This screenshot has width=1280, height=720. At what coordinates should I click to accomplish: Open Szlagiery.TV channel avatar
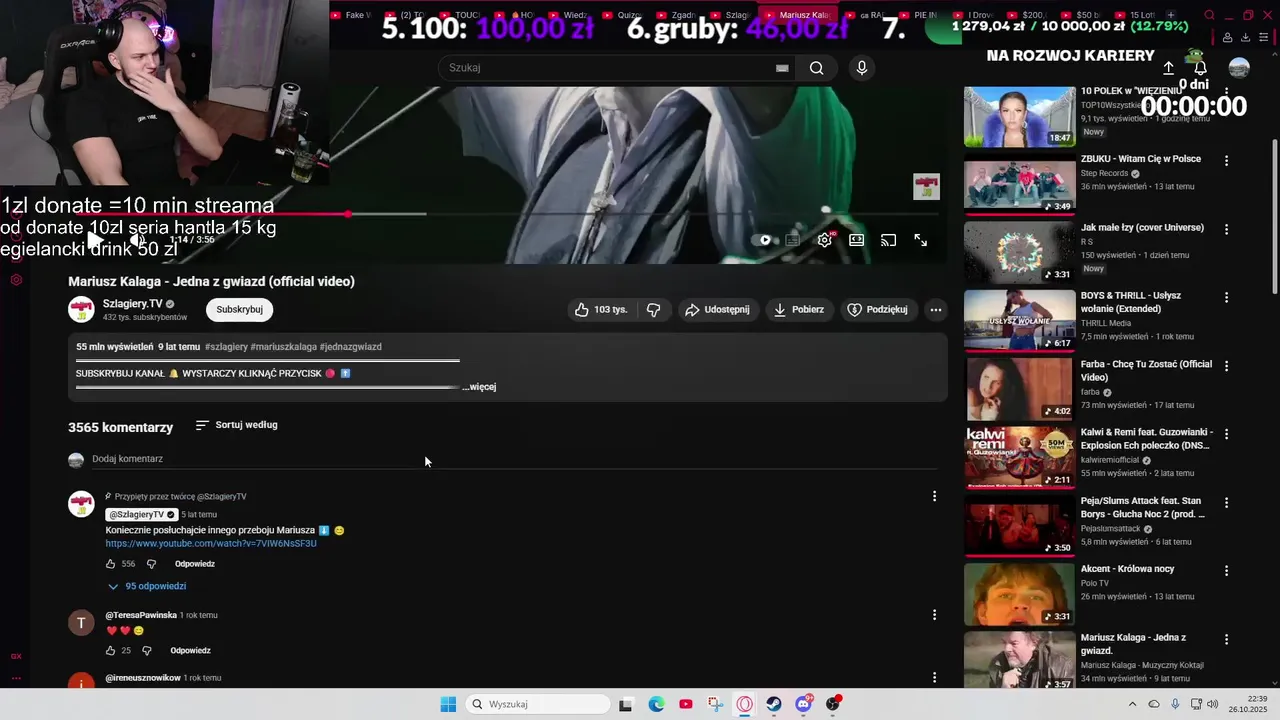[x=81, y=310]
